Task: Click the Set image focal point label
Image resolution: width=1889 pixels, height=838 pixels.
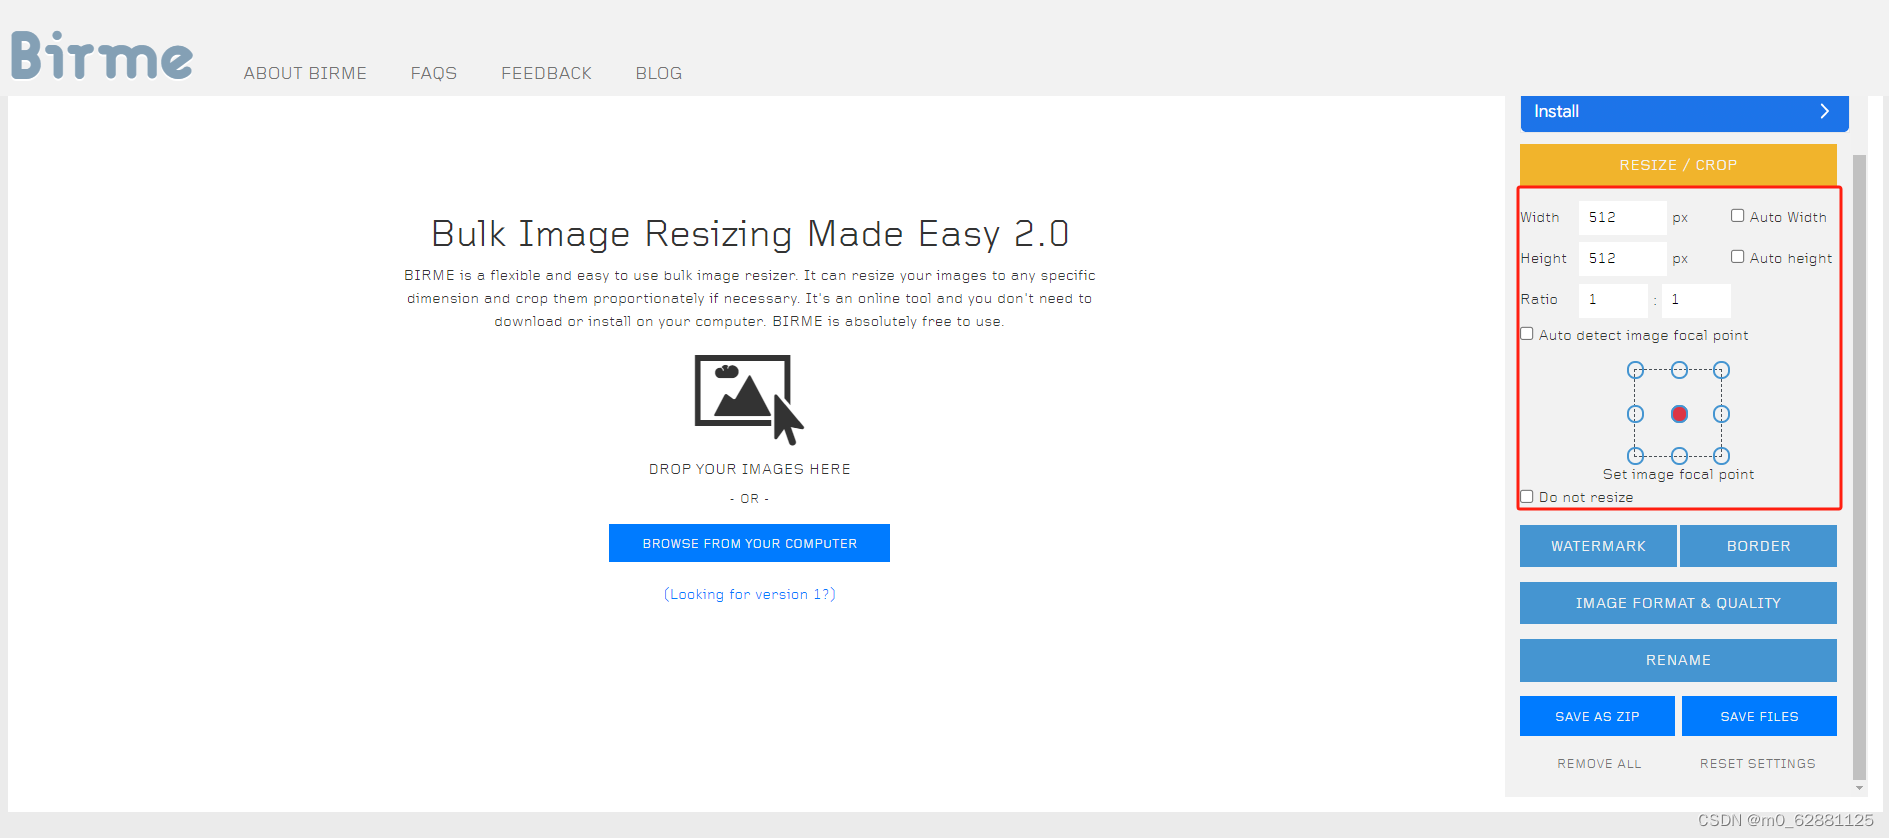Action: pos(1678,474)
